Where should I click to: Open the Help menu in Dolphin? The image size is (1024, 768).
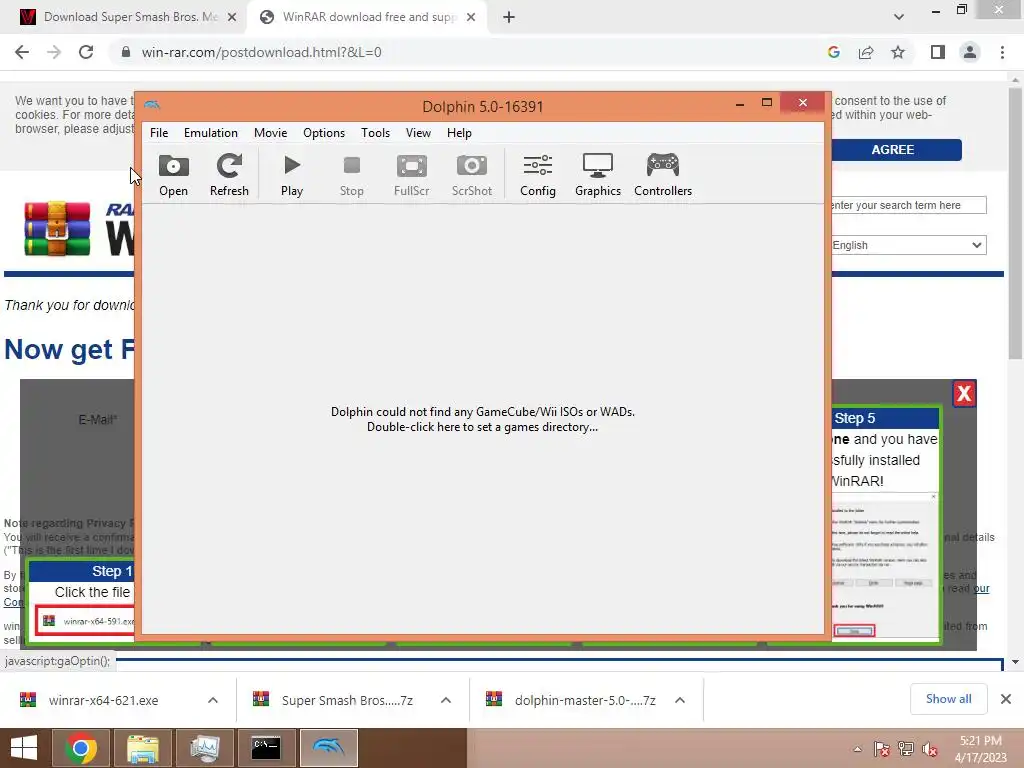(459, 133)
